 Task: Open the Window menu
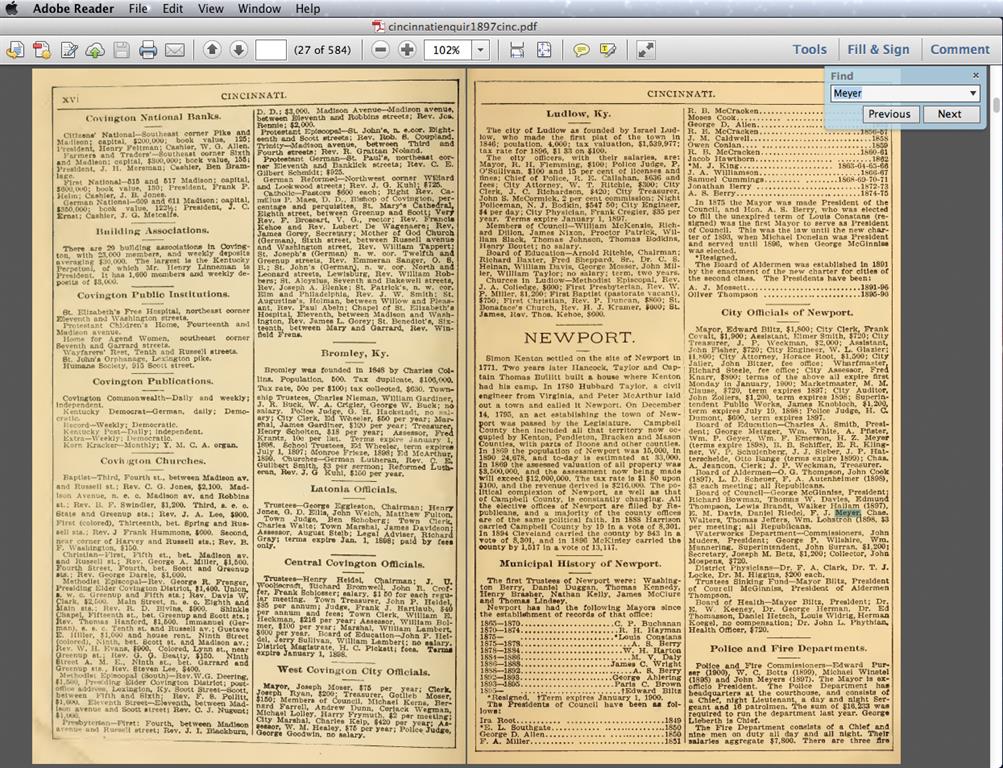(259, 8)
